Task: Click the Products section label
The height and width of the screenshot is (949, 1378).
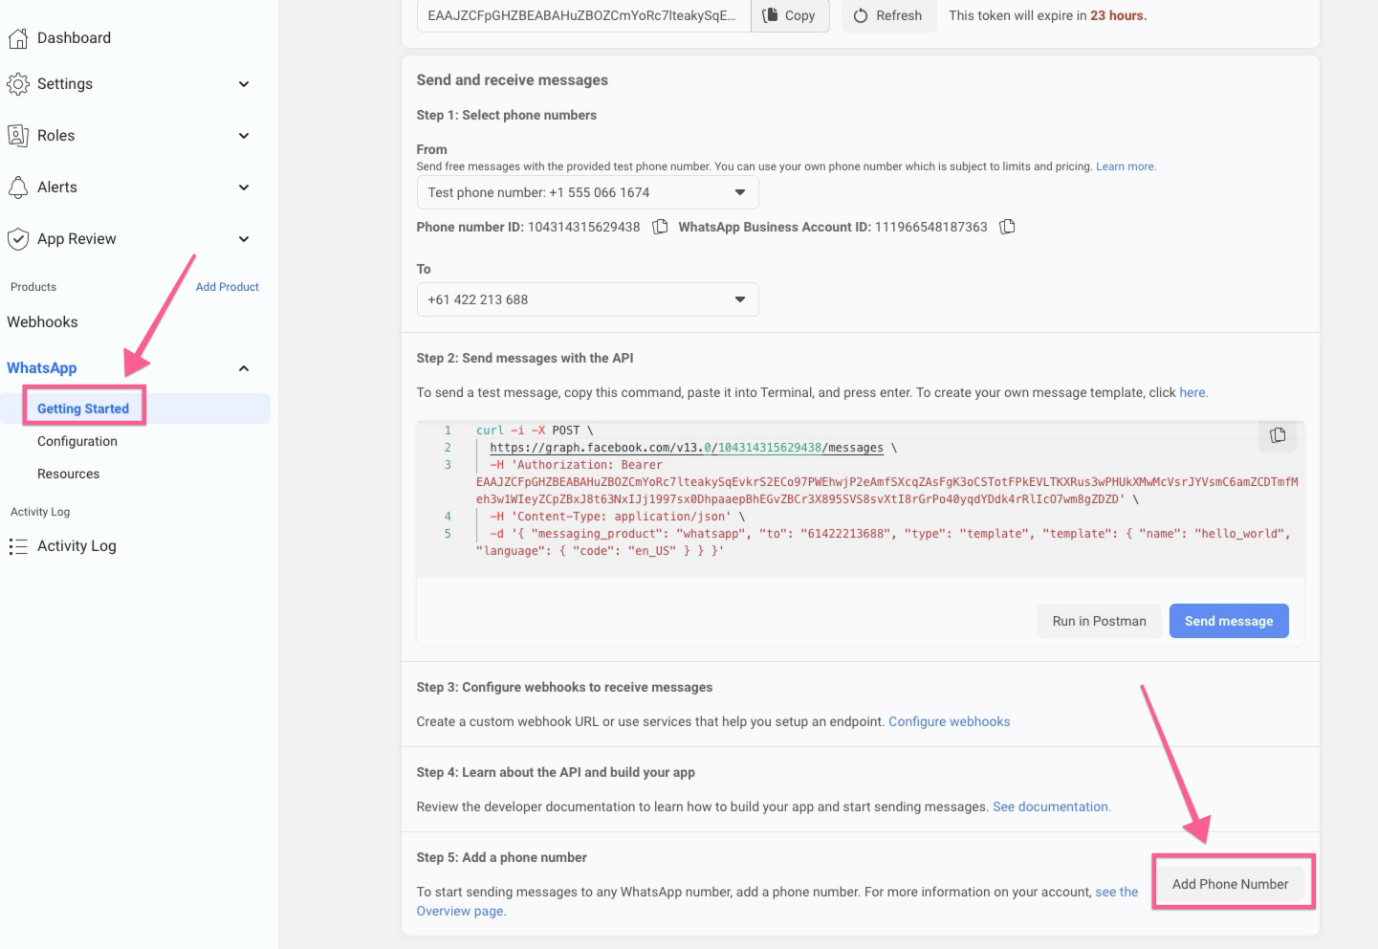Action: pyautogui.click(x=33, y=287)
